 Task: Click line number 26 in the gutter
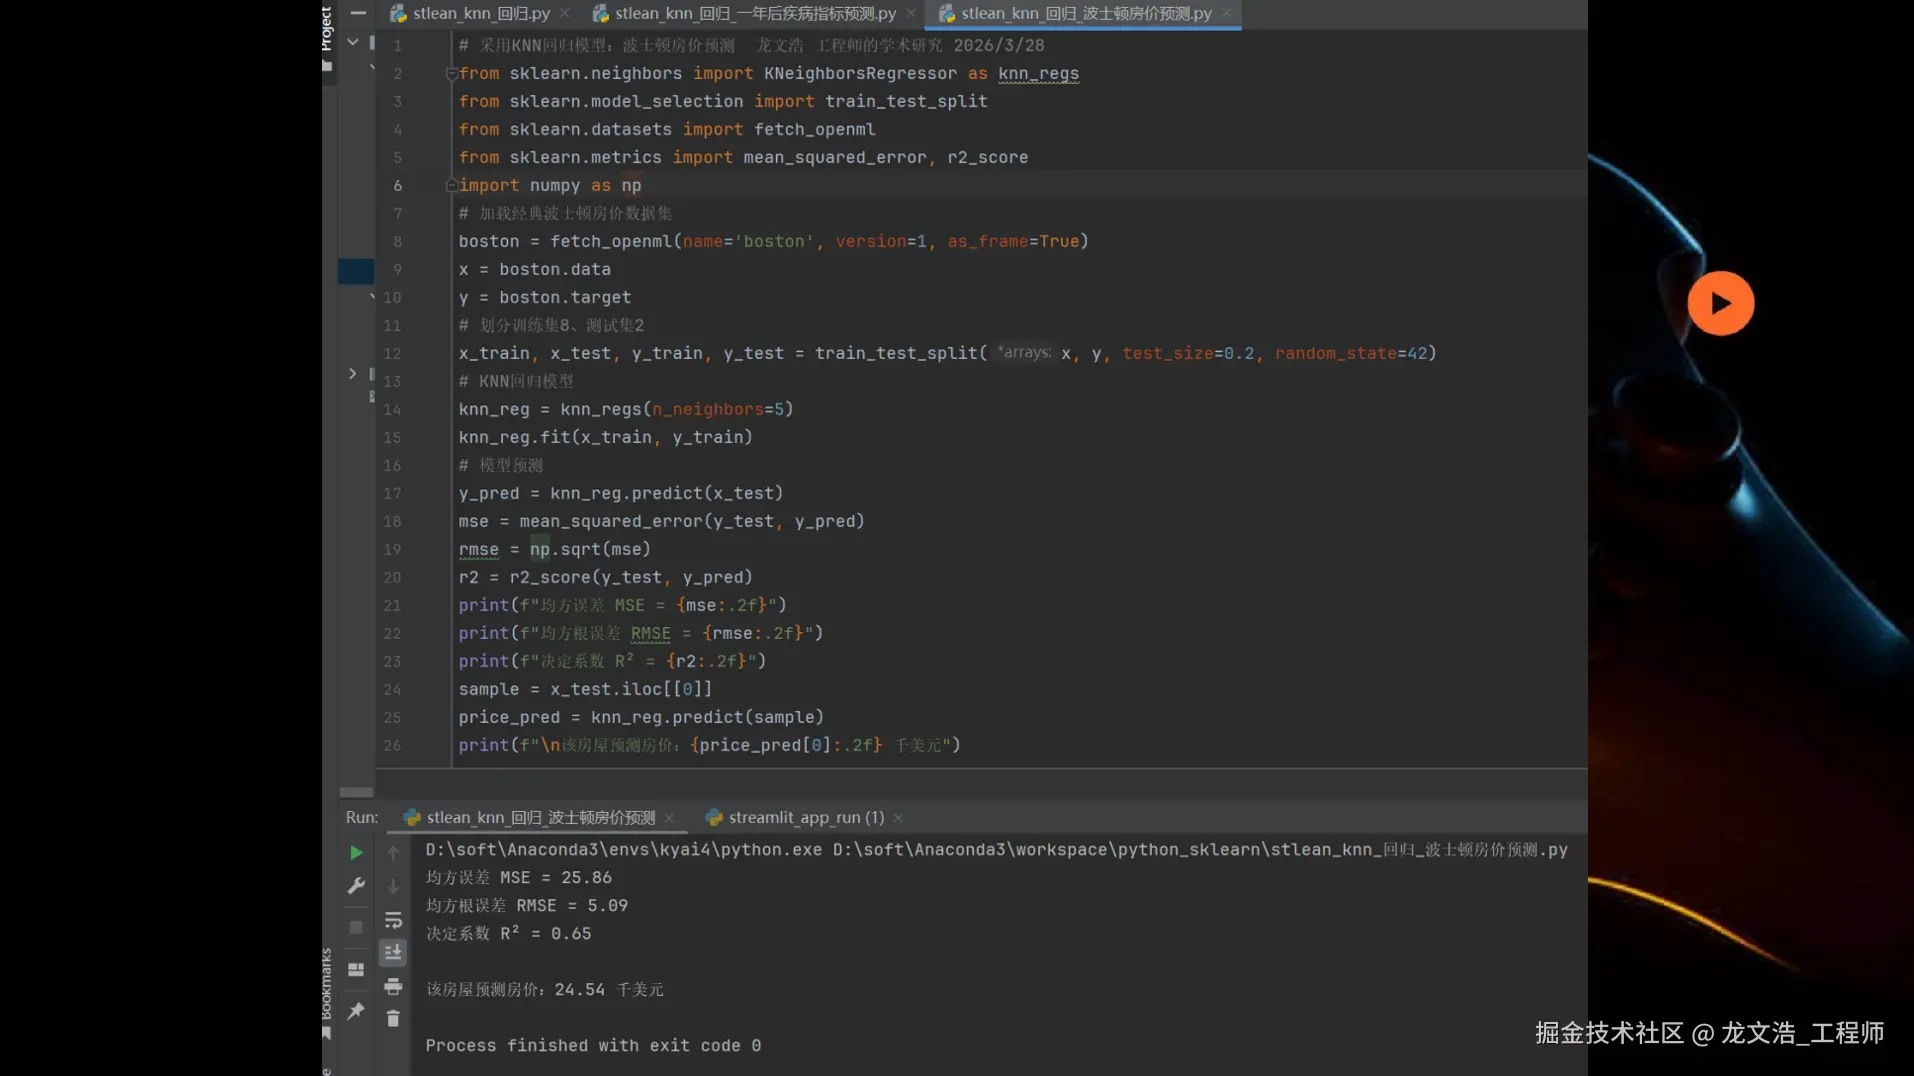(x=392, y=746)
